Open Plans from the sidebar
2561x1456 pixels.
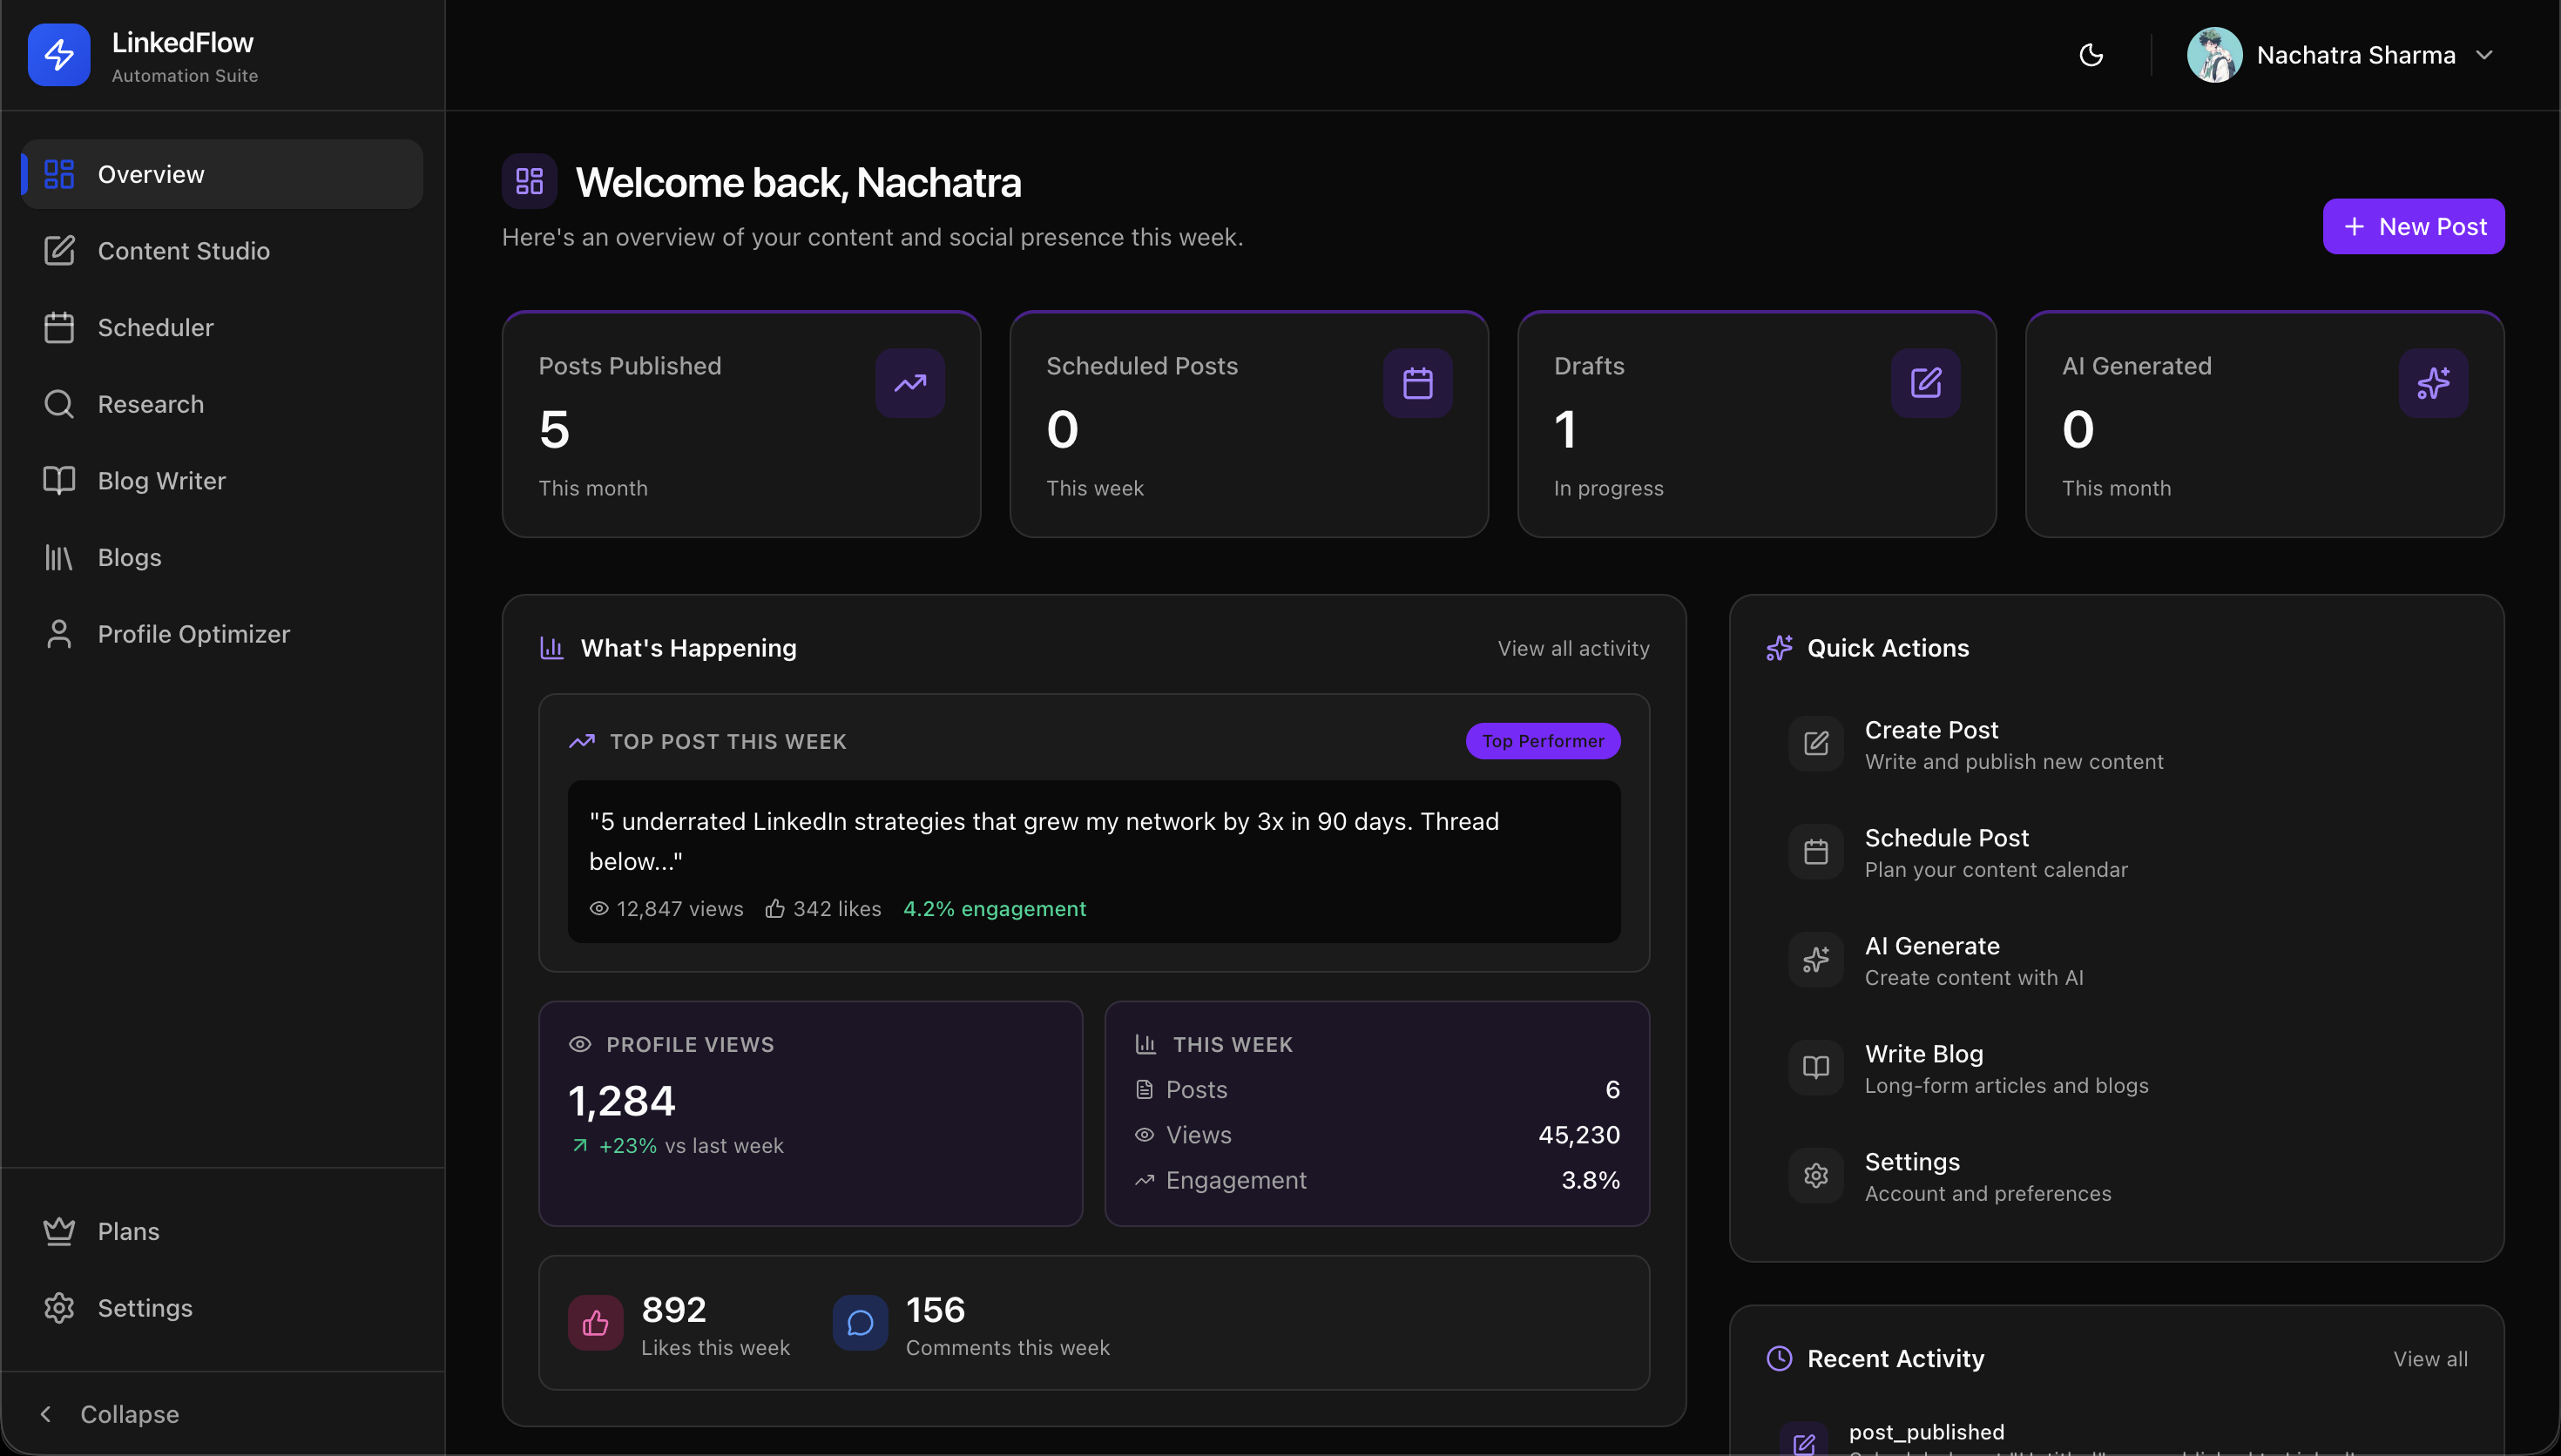222,1231
